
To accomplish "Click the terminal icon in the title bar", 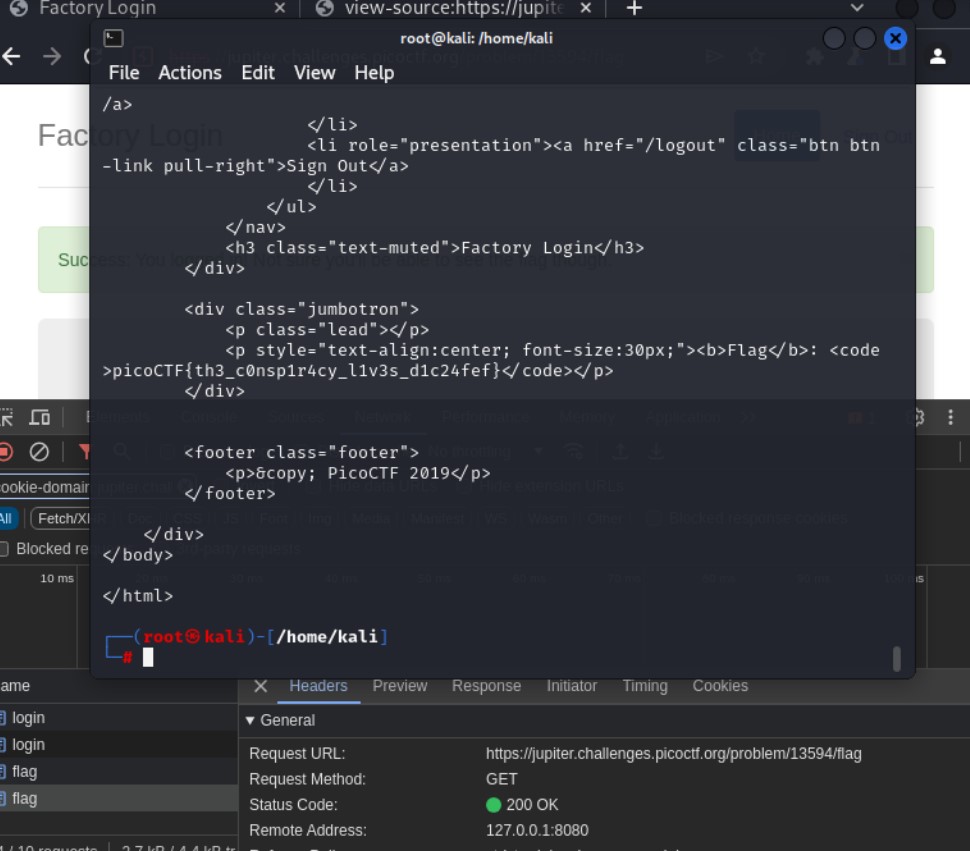I will point(114,38).
